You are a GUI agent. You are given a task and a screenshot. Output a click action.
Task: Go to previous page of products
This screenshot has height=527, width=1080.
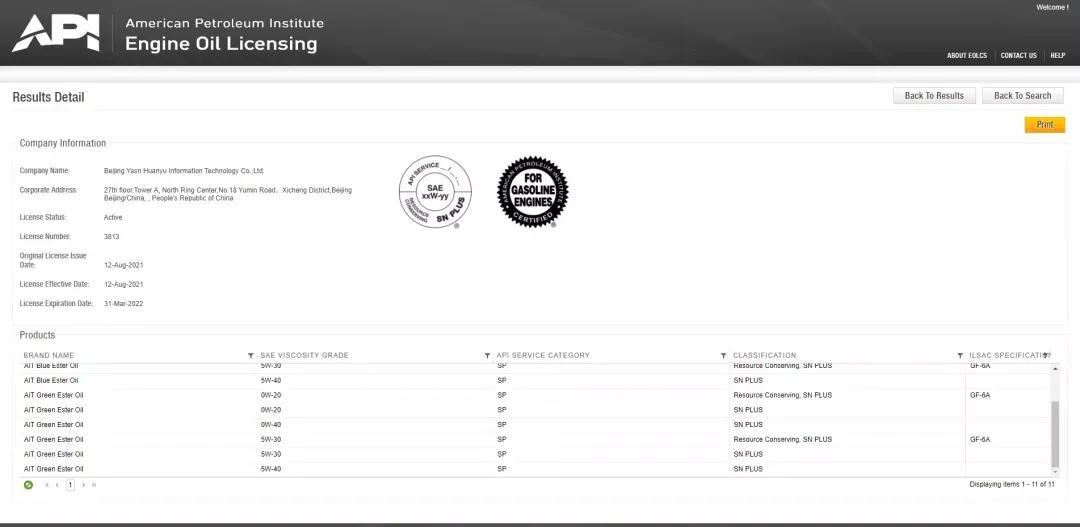[57, 485]
